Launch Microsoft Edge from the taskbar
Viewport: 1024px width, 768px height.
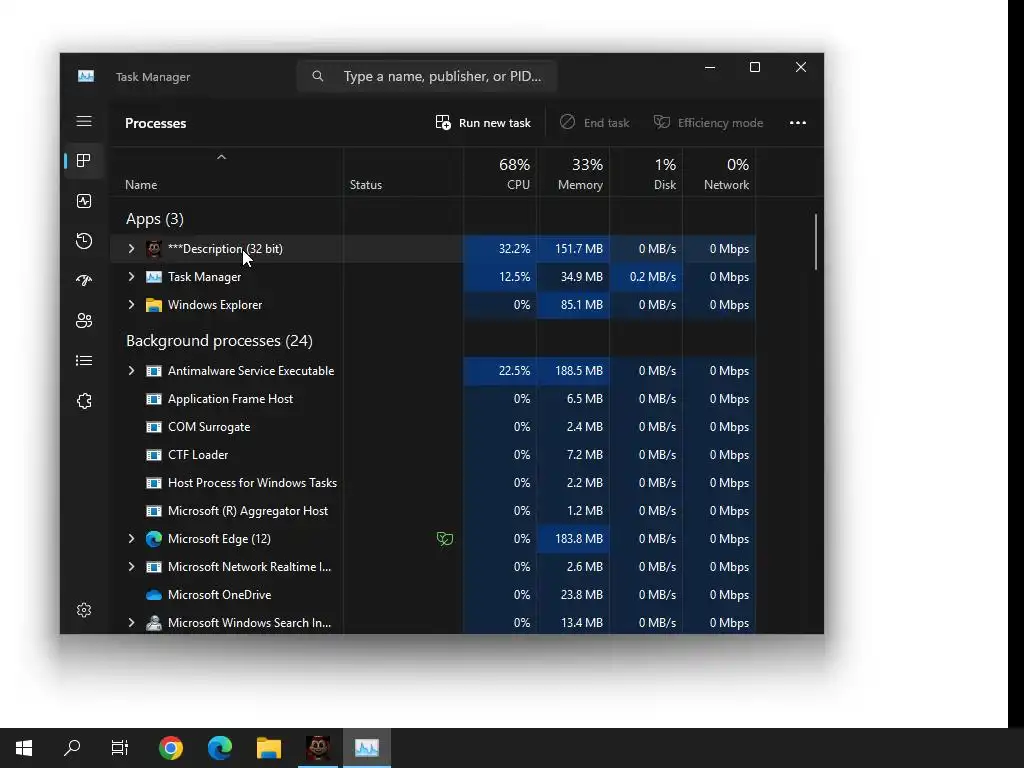(219, 748)
